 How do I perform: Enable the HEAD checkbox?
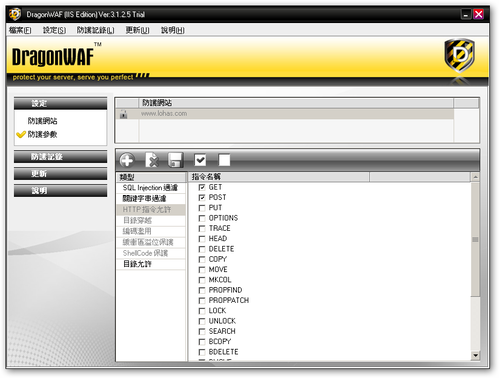tap(202, 239)
